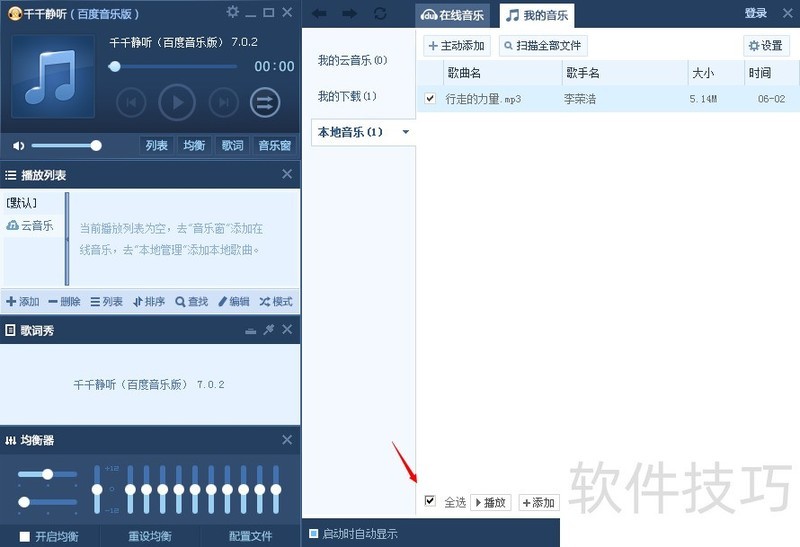Pin the 歌词秀 lyrics panel
This screenshot has height=547, width=800.
(x=268, y=330)
